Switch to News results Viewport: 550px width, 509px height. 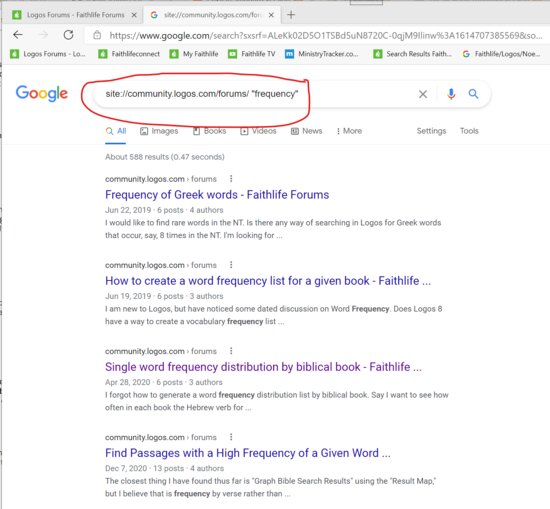307,131
